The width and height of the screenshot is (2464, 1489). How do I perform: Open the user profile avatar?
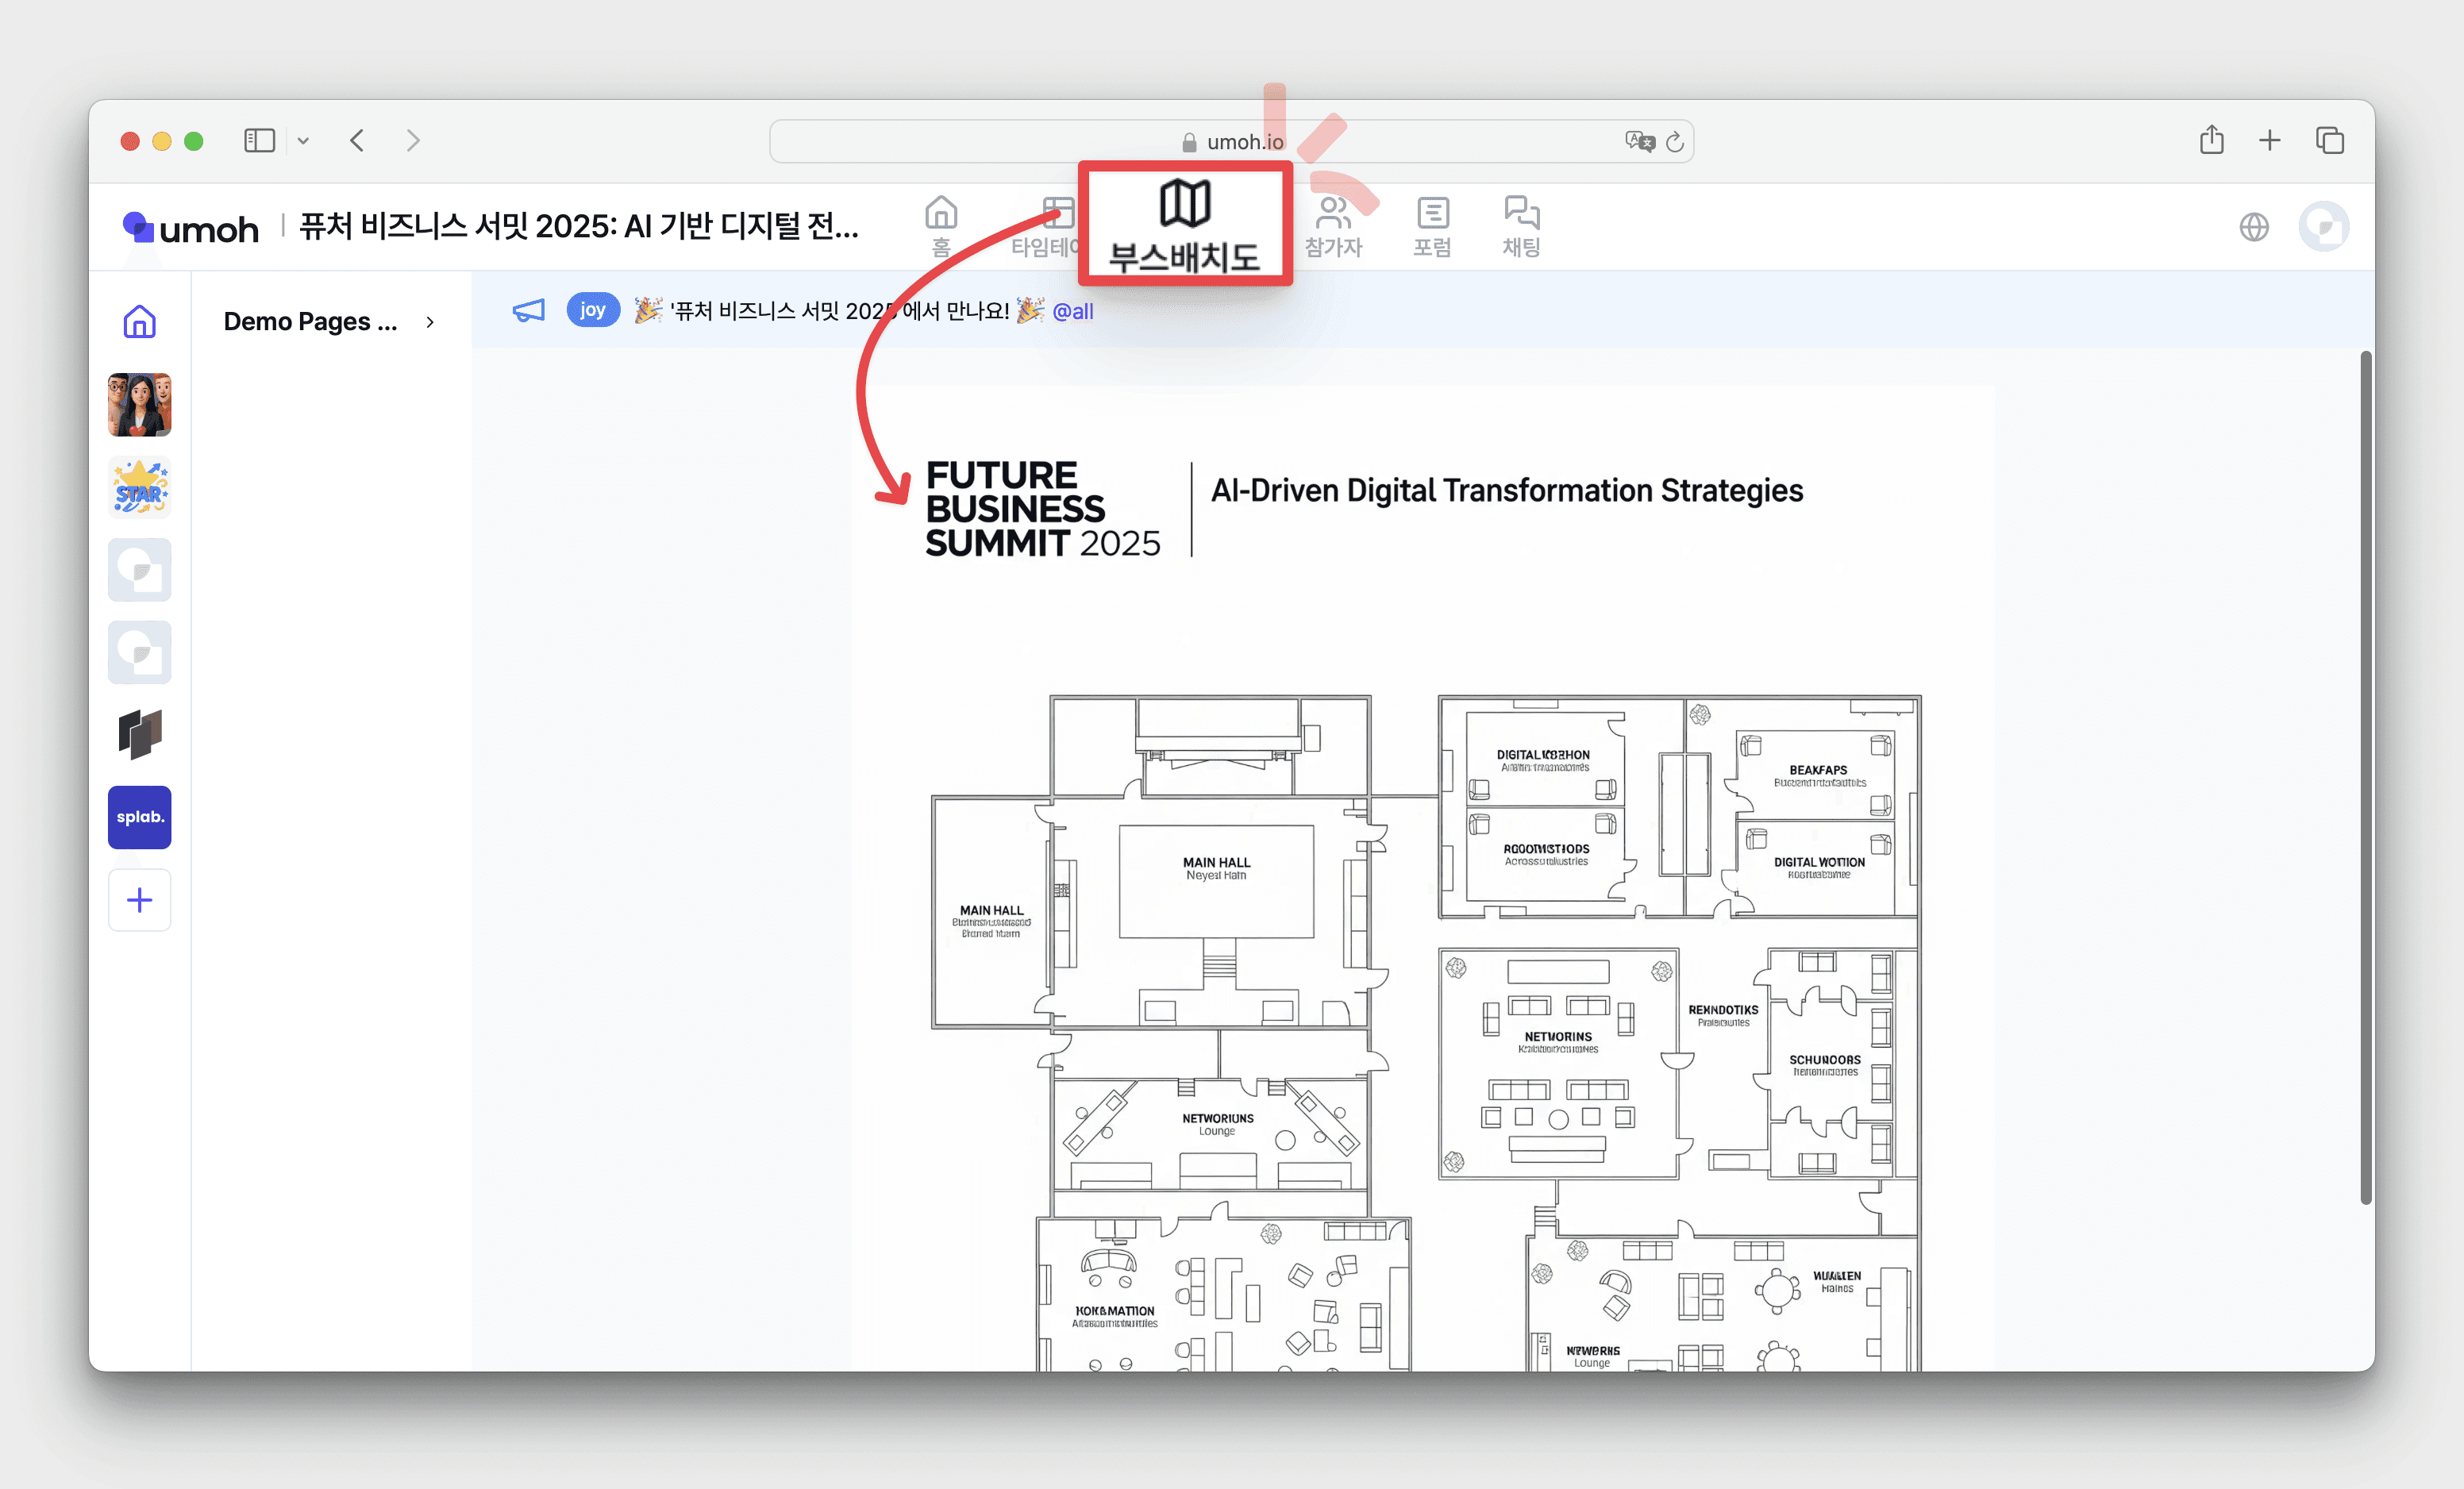click(2323, 227)
